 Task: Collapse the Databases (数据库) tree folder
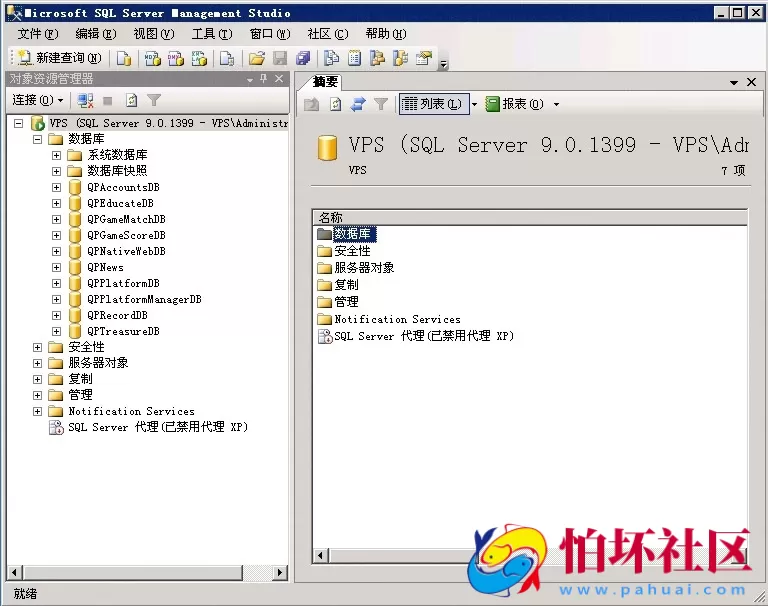37,139
